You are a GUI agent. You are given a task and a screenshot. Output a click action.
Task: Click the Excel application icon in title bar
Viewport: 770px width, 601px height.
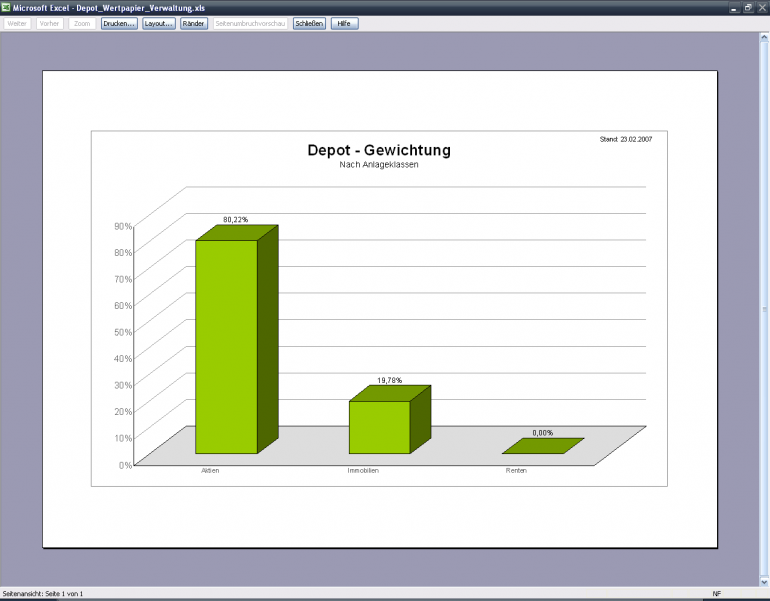[x=6, y=7]
